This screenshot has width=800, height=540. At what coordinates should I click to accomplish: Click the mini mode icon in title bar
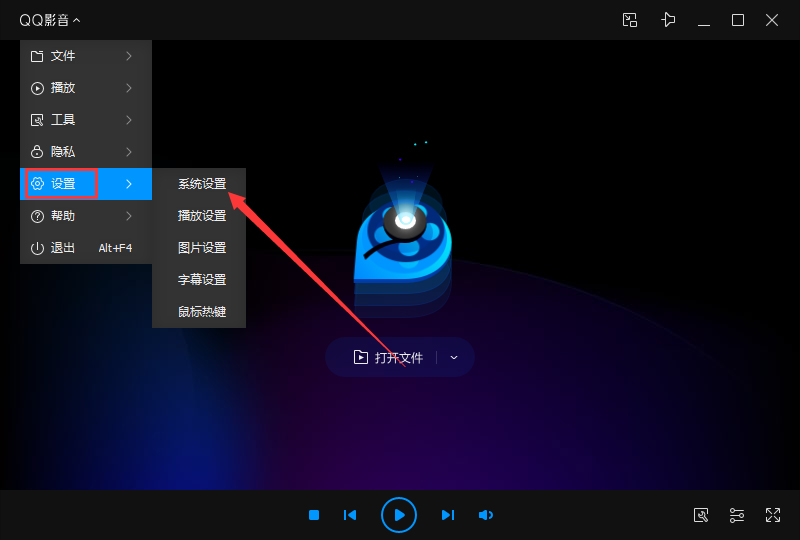(630, 20)
